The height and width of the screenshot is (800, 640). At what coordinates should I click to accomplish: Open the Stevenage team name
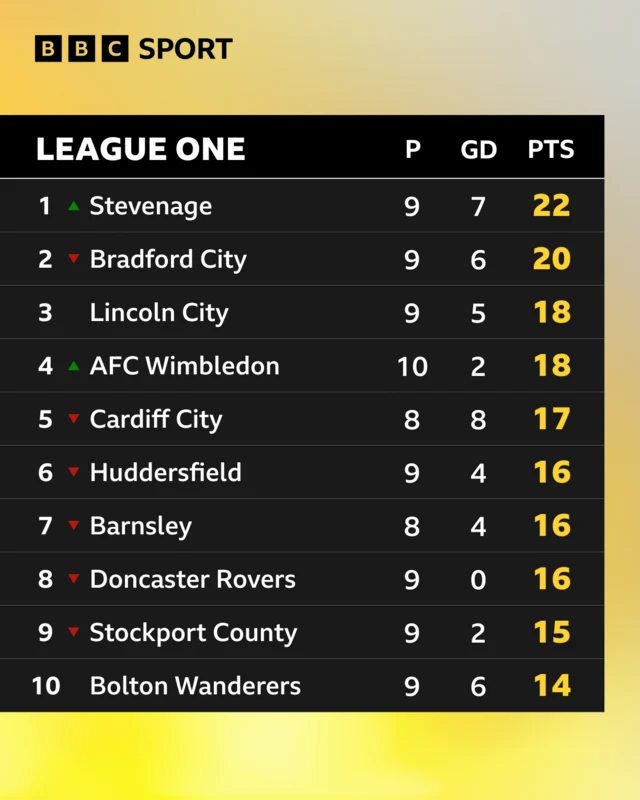151,206
